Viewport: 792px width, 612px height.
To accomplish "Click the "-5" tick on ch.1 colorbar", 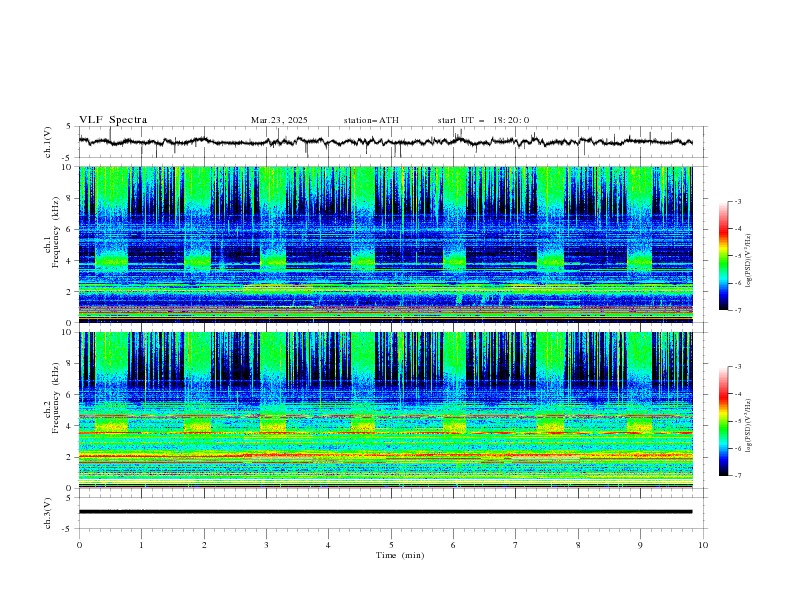I will (x=738, y=256).
